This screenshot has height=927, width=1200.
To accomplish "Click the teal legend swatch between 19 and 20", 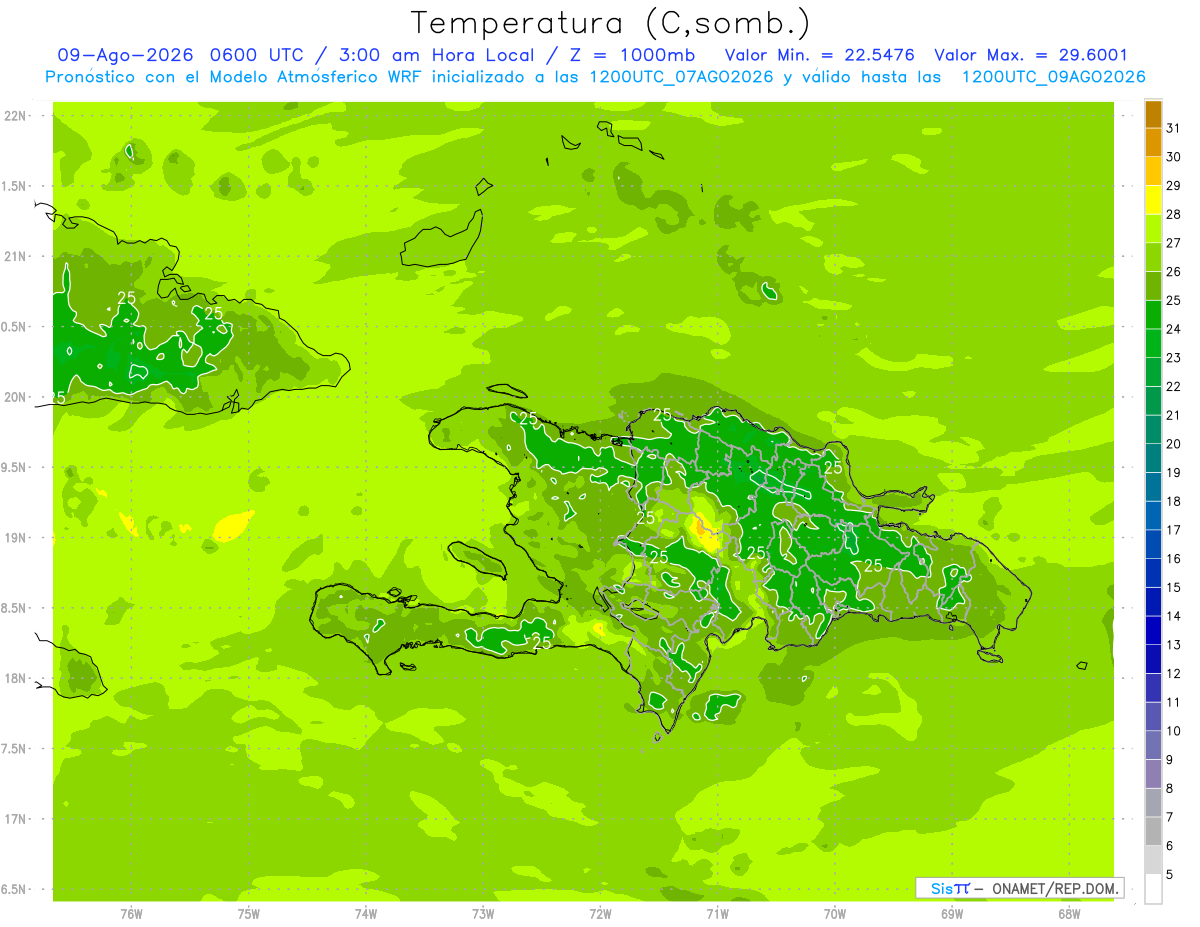I will coord(1153,458).
